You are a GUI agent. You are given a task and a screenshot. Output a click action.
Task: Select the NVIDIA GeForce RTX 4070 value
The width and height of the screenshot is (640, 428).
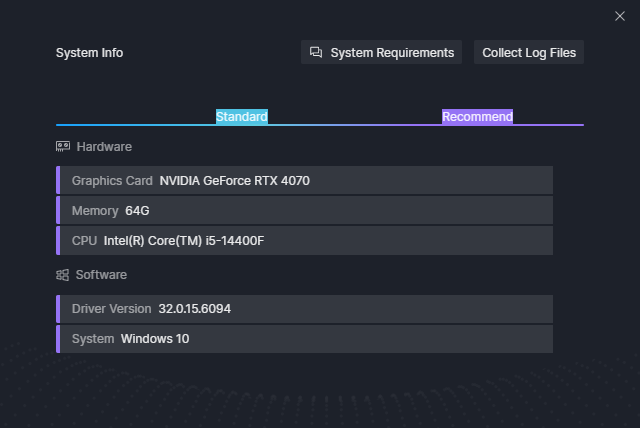point(234,181)
